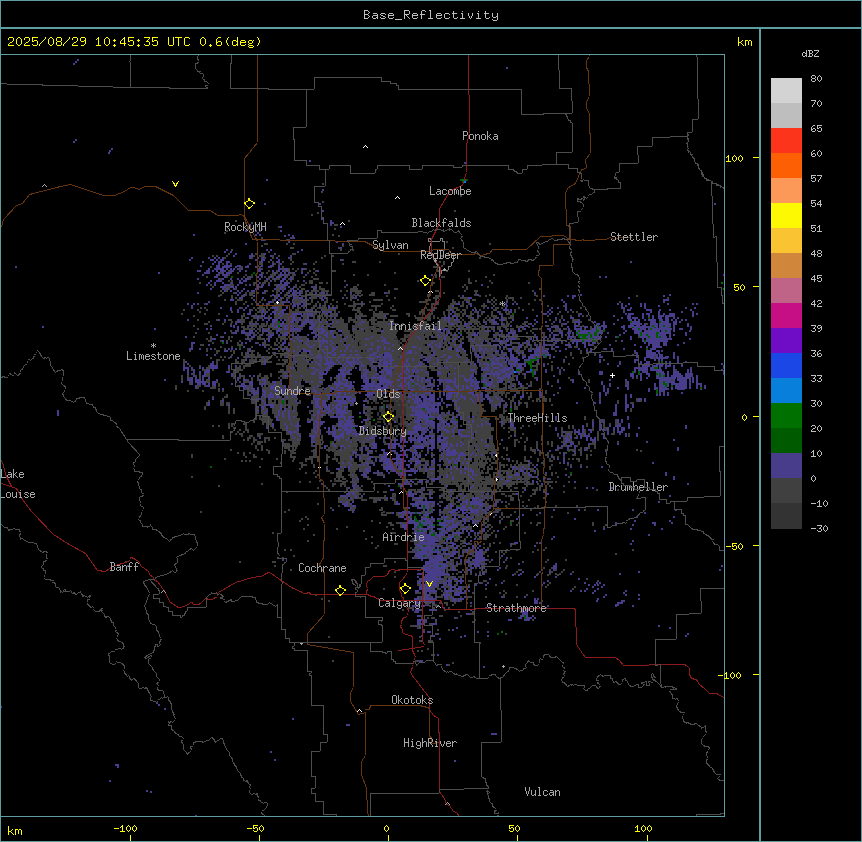Select the slate purple 0-10 dBZ legend swatch
The height and width of the screenshot is (842, 862).
coord(786,466)
